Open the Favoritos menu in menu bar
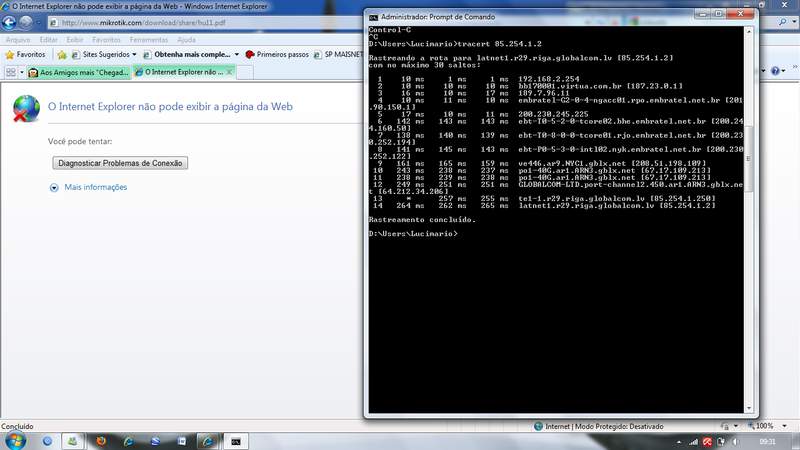 pyautogui.click(x=106, y=40)
